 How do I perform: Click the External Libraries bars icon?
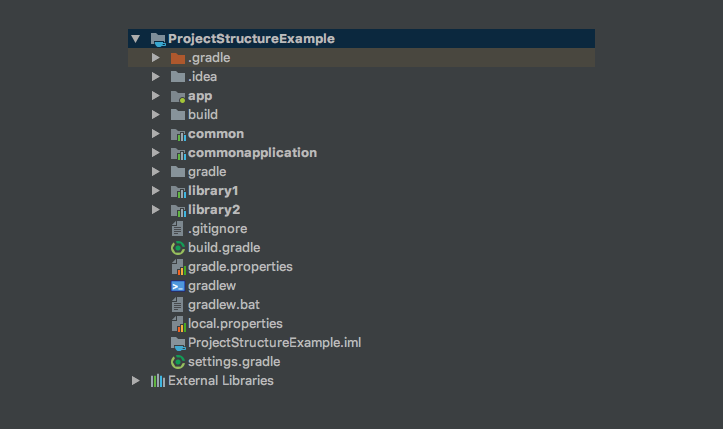click(x=158, y=381)
